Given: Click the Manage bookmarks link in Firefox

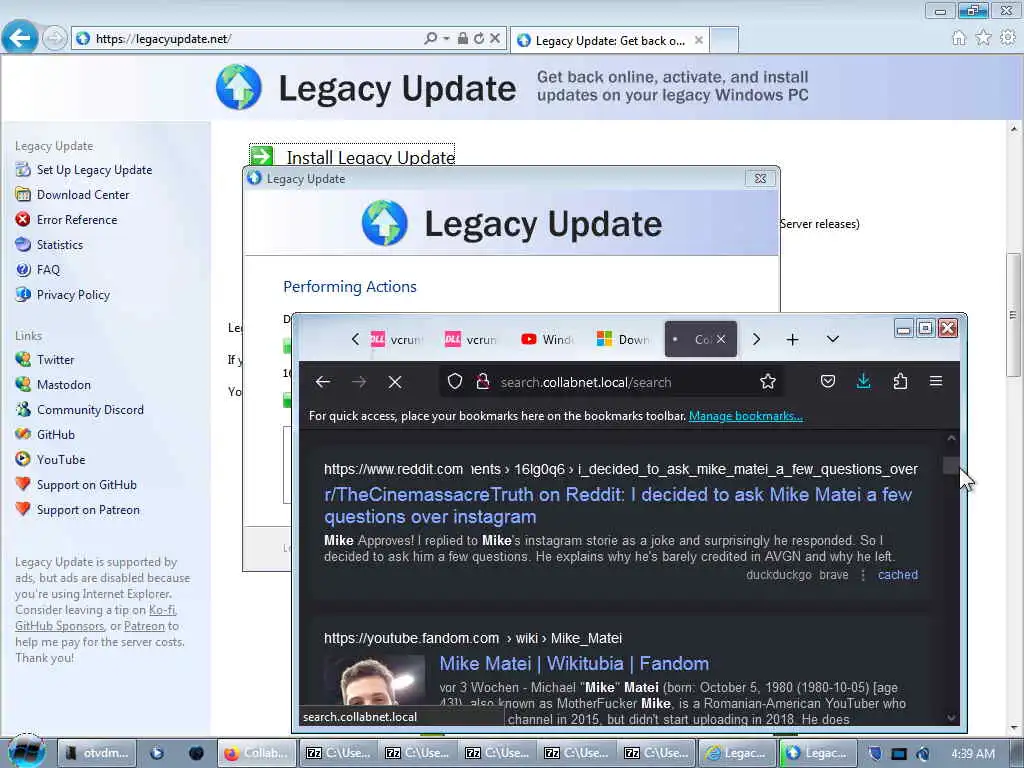Looking at the screenshot, I should 746,416.
